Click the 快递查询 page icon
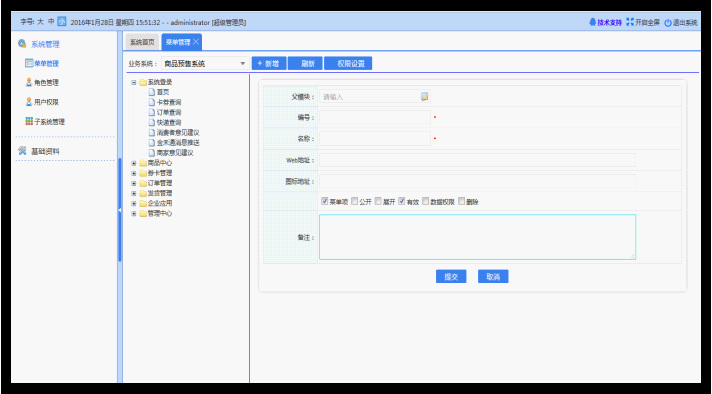The image size is (712, 394). [152, 123]
